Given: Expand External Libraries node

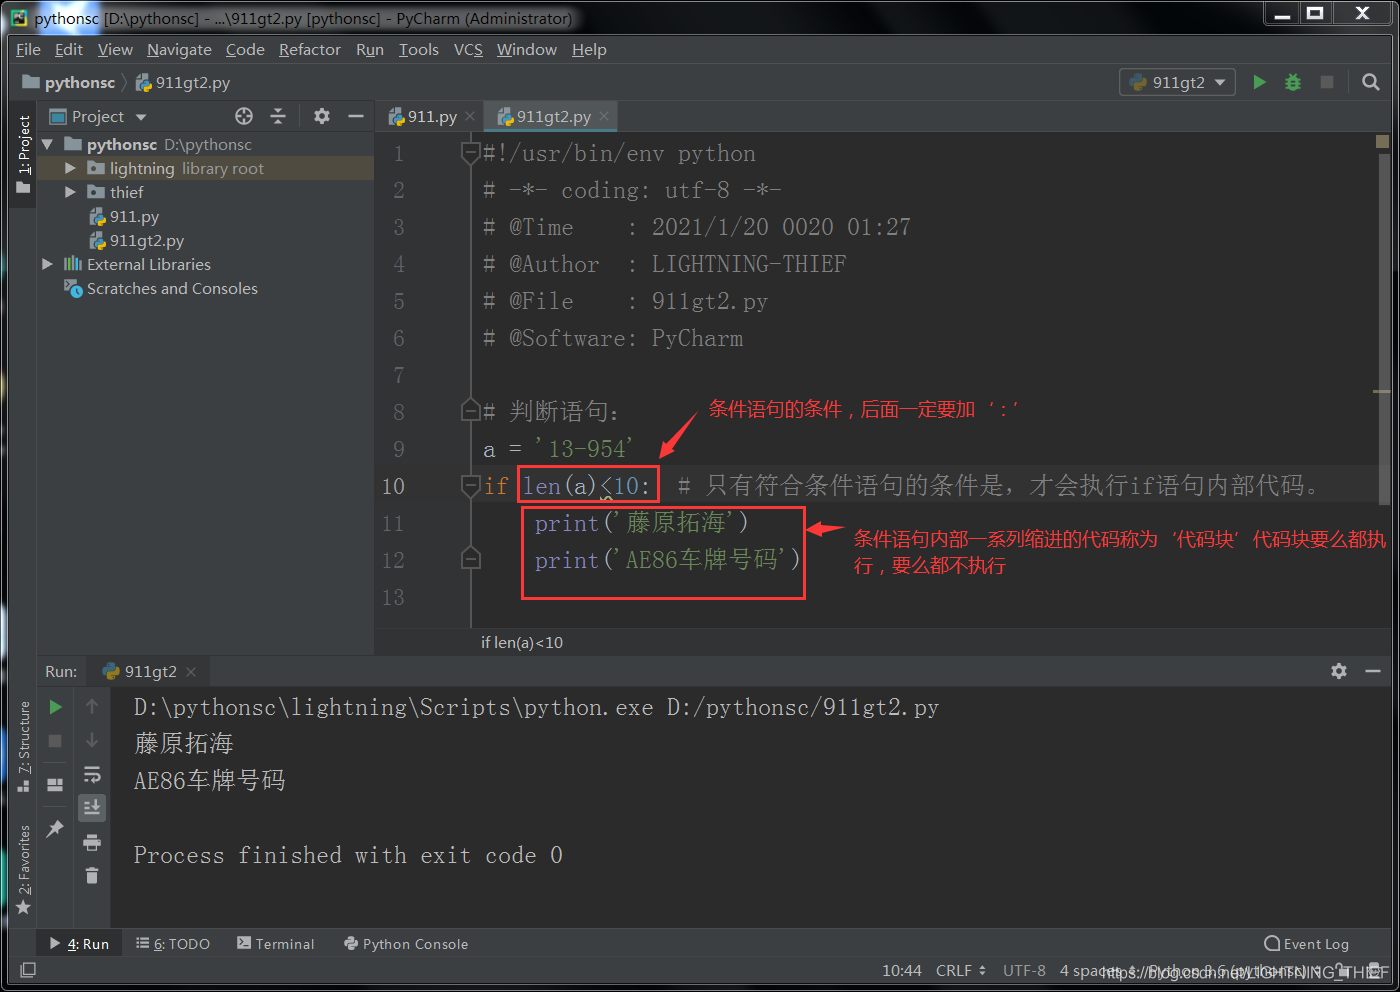Looking at the screenshot, I should pyautogui.click(x=47, y=264).
